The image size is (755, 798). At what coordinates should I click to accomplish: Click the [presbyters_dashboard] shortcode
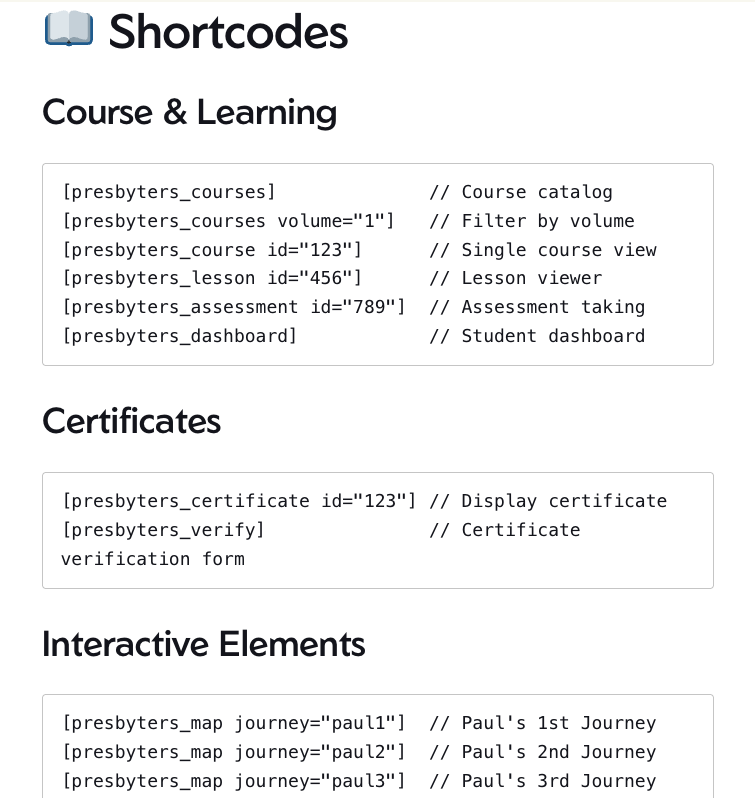[179, 336]
